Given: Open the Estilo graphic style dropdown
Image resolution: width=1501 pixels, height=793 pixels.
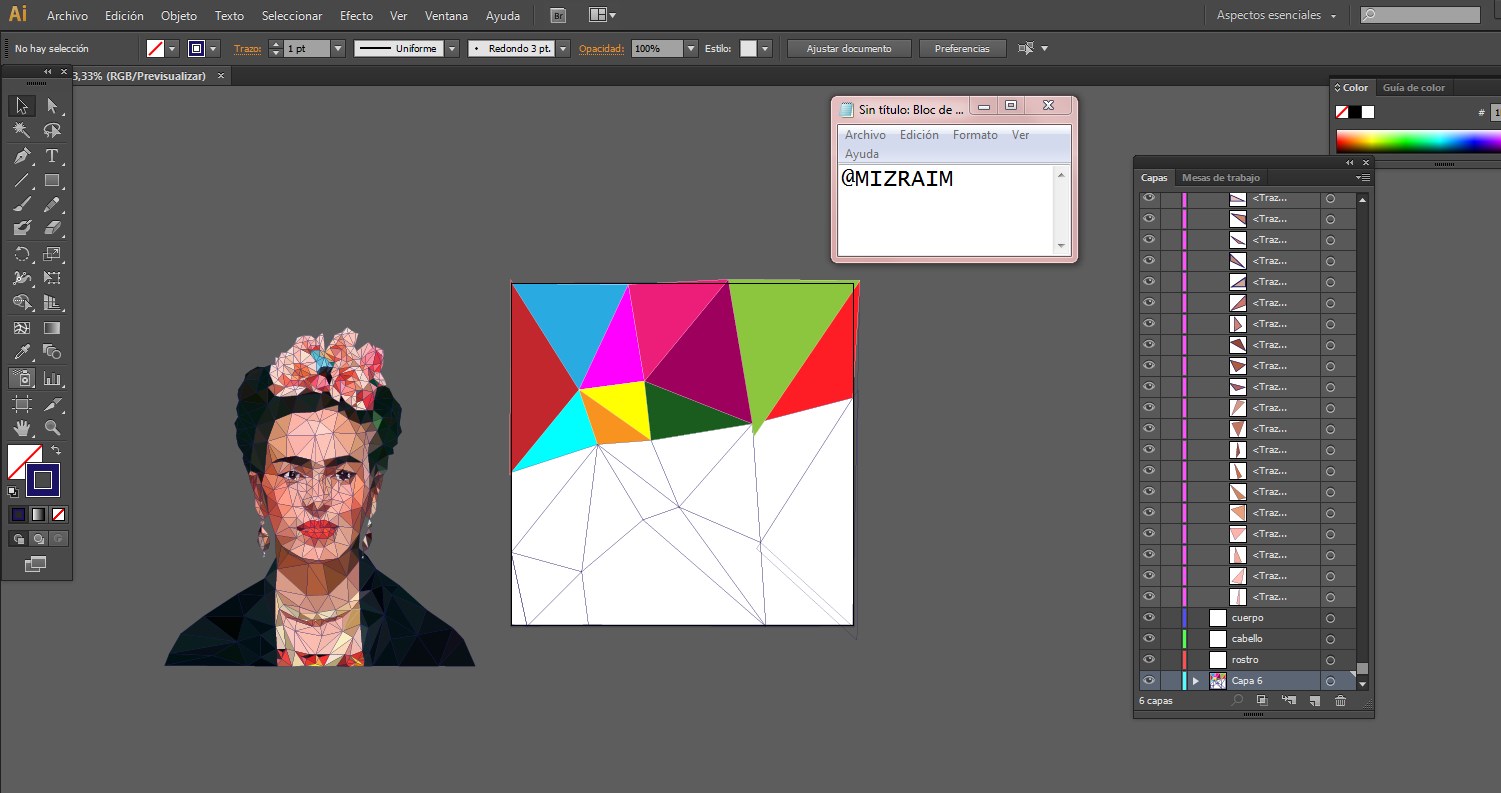Looking at the screenshot, I should pyautogui.click(x=765, y=48).
